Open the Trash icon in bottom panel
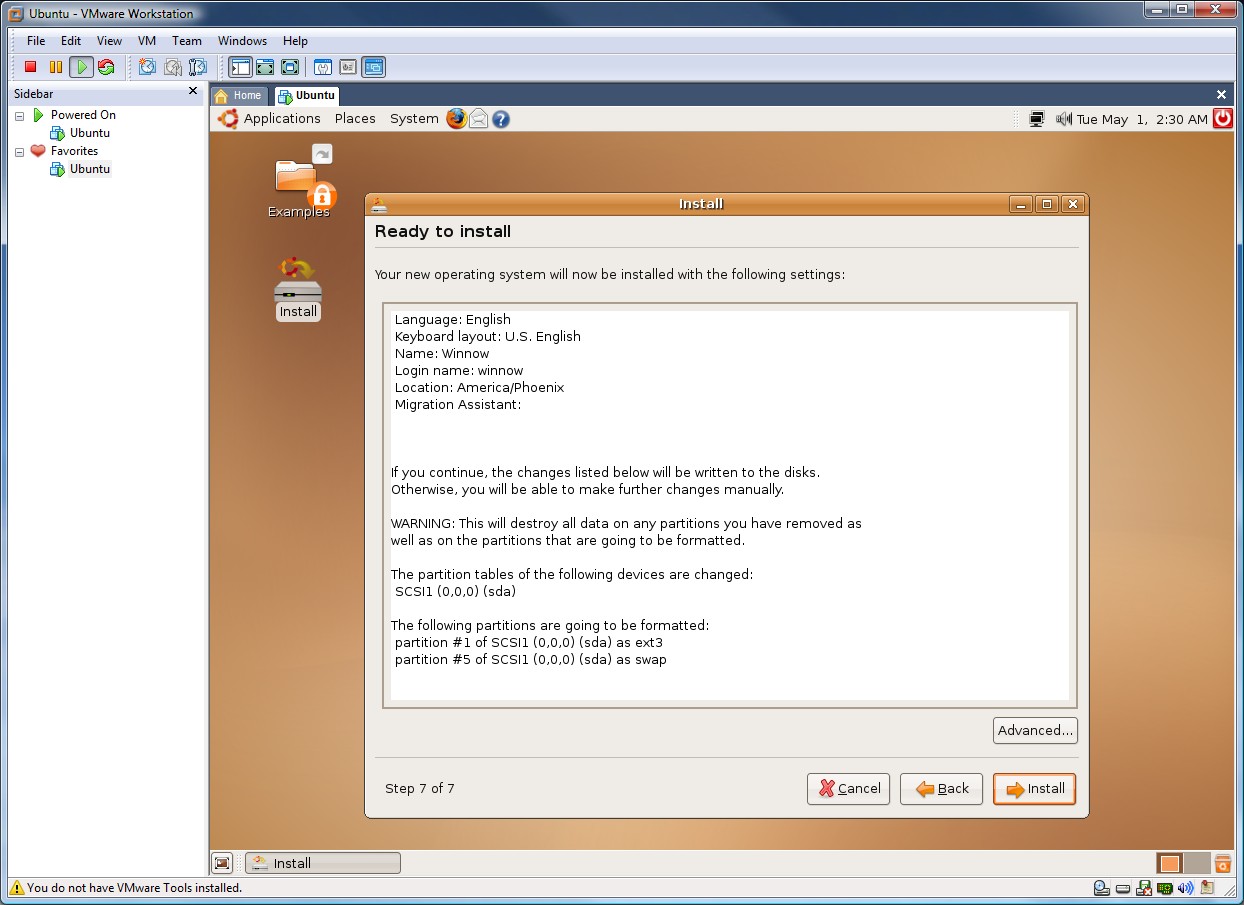This screenshot has height=905, width=1244. coord(1222,863)
